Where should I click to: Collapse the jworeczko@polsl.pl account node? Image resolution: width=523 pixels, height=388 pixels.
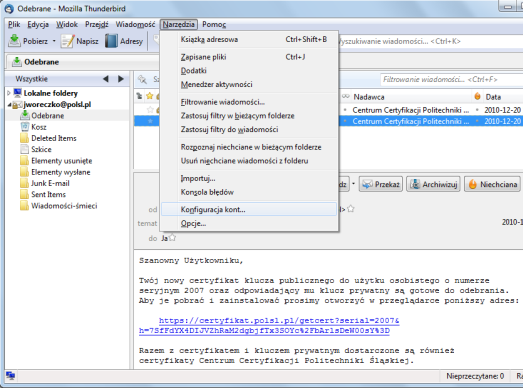tap(9, 105)
